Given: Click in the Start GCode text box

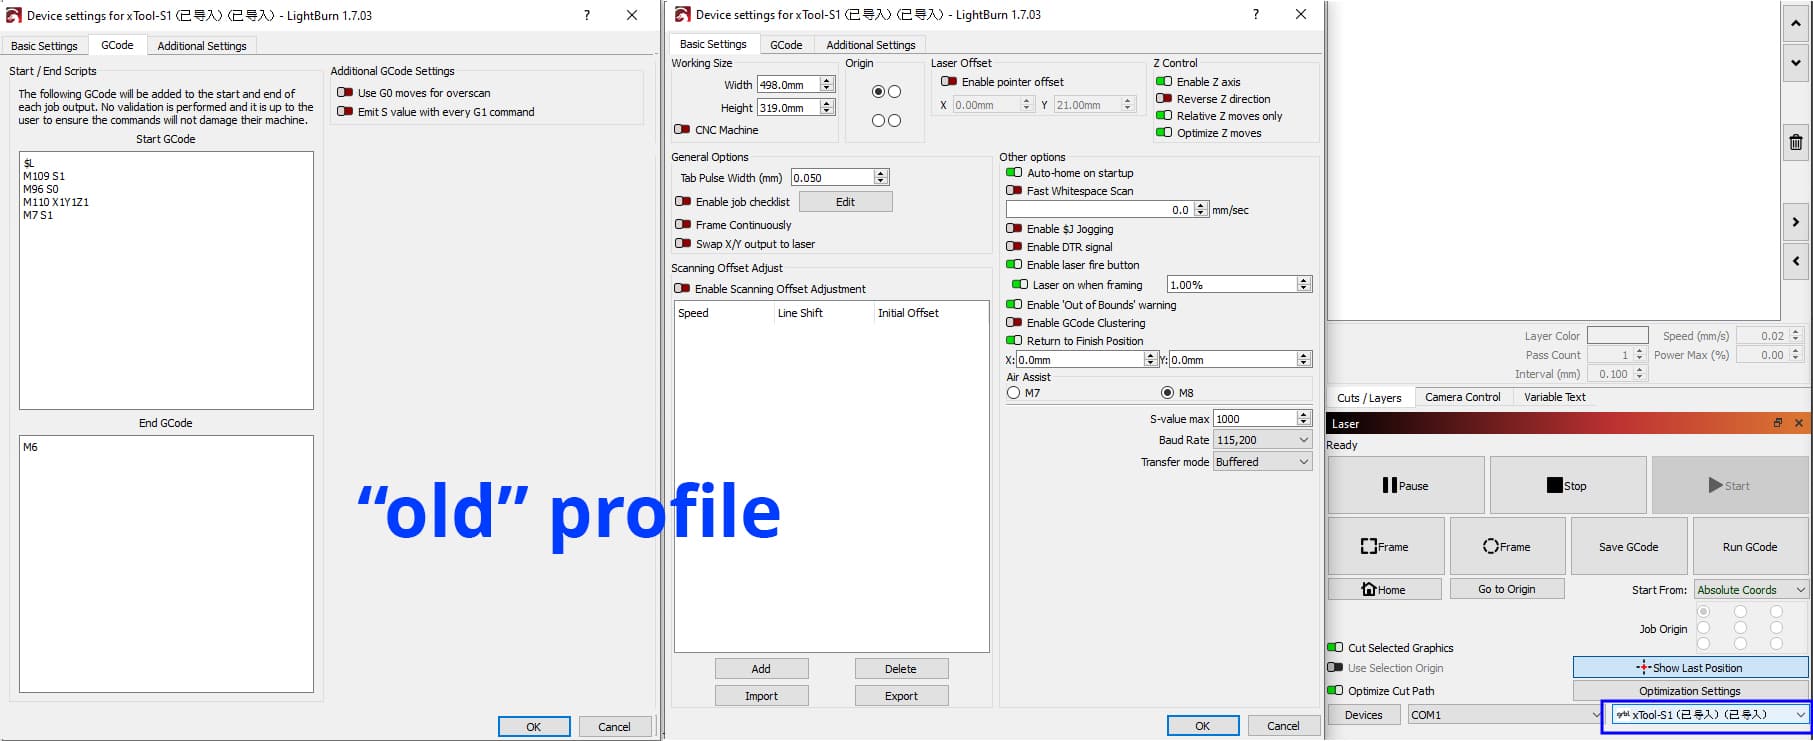Looking at the screenshot, I should coord(166,280).
